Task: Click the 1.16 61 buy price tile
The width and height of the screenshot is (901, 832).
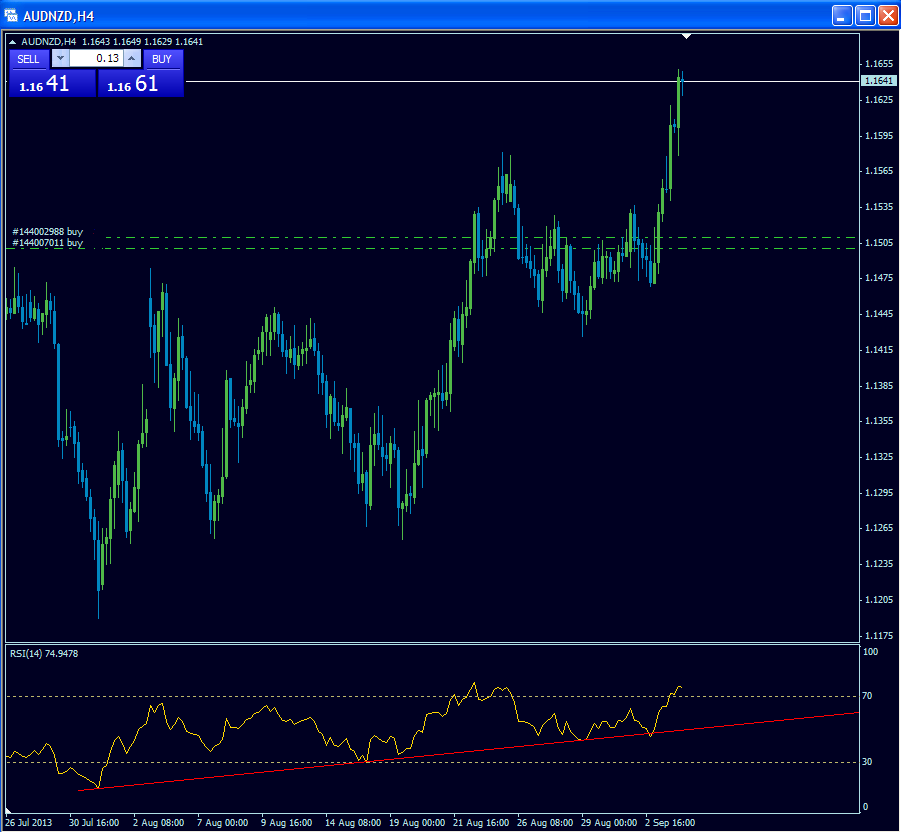Action: coord(140,84)
